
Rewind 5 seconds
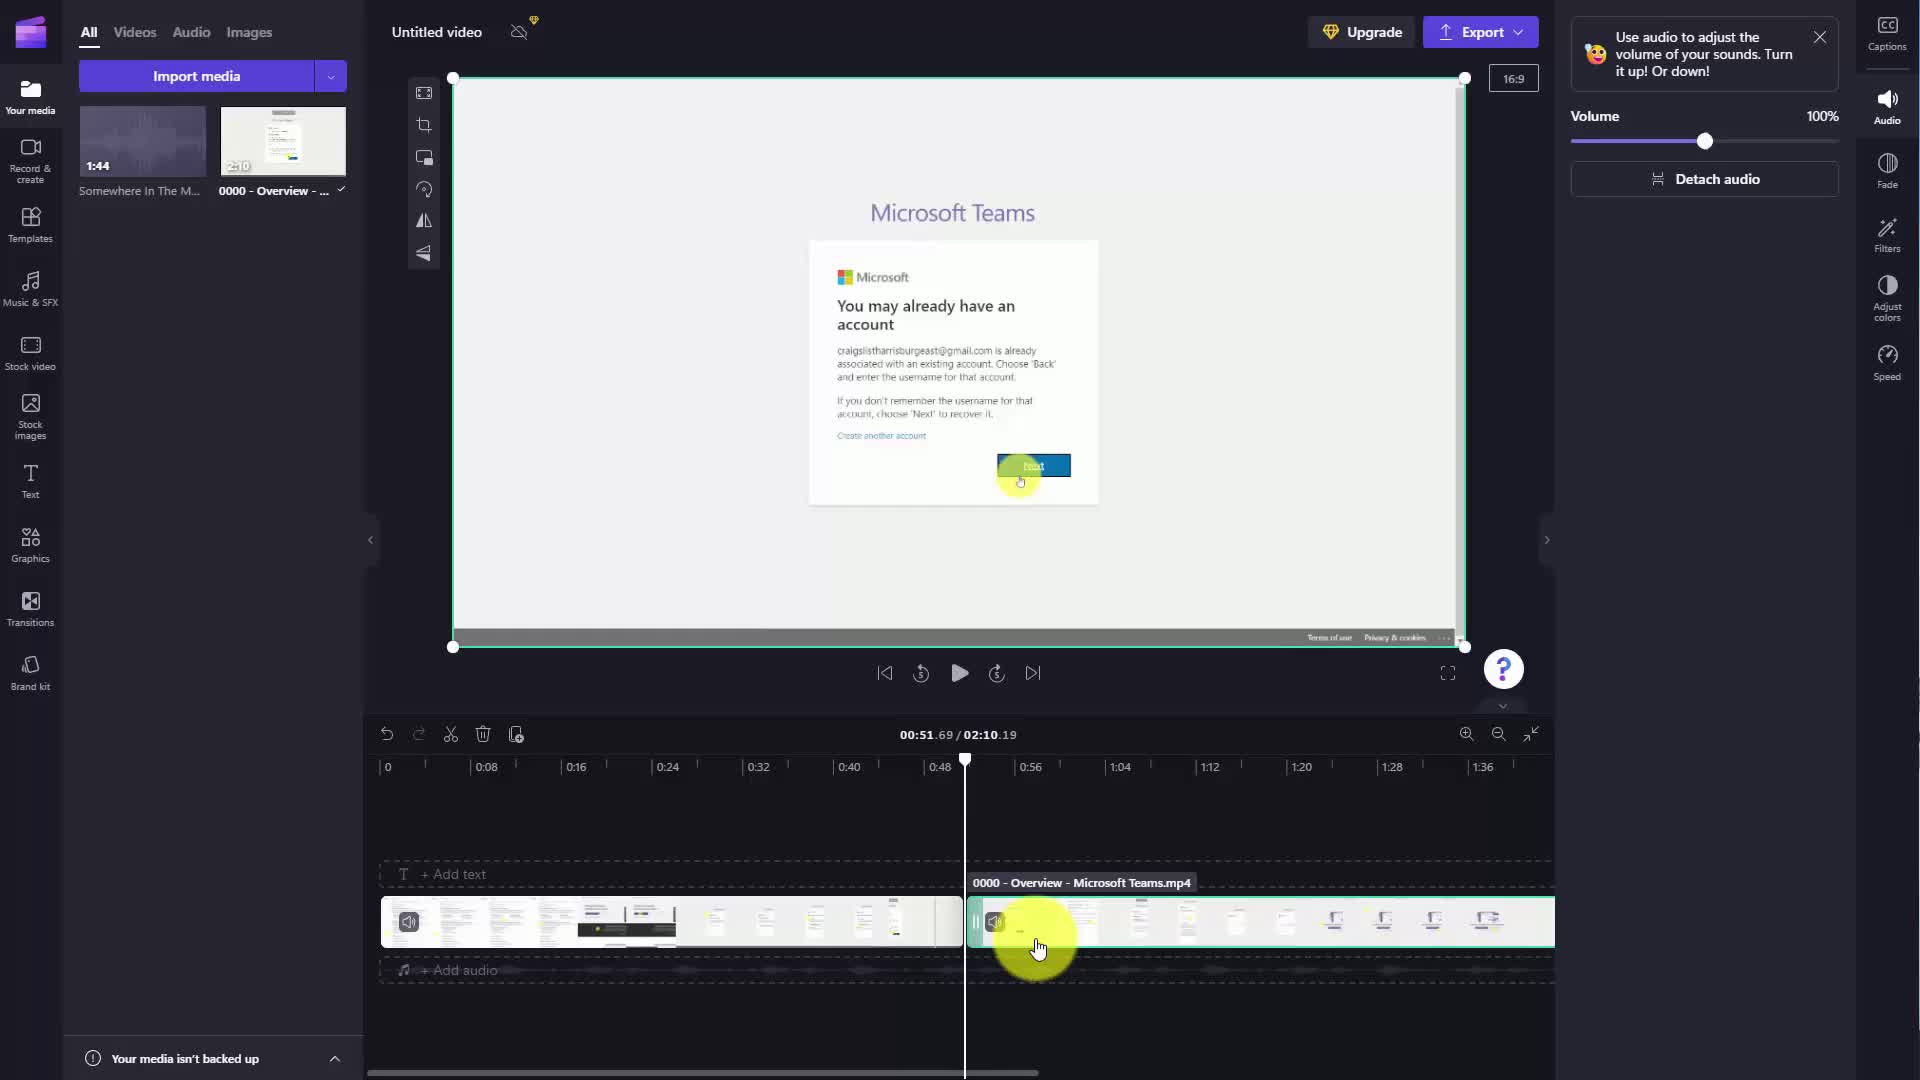(x=921, y=673)
